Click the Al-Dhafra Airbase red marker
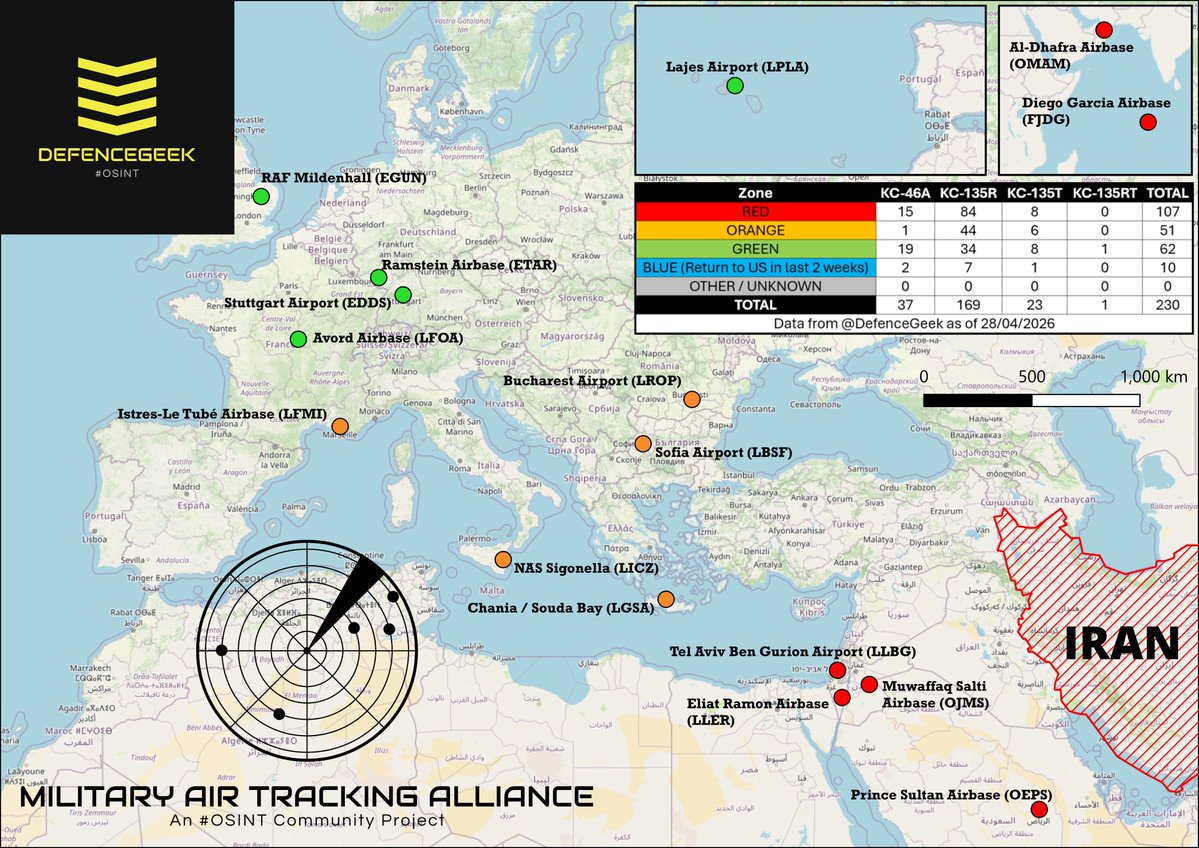 click(x=1103, y=30)
